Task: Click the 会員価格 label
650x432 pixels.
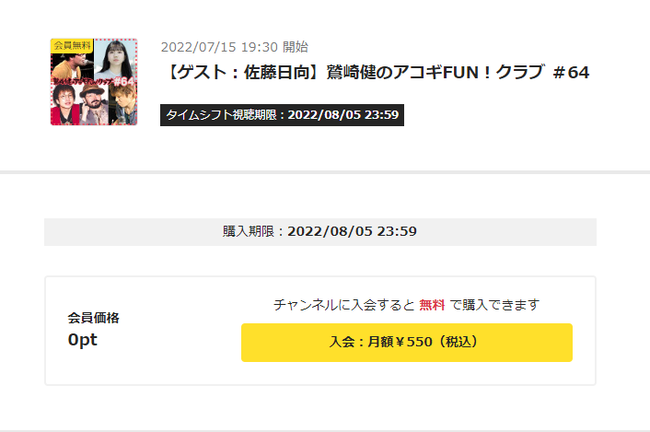Action: point(93,318)
